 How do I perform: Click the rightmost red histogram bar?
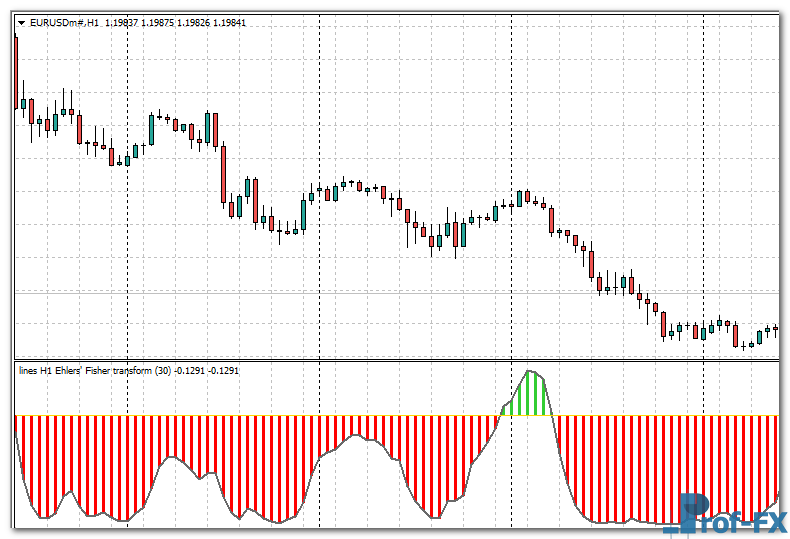coord(775,458)
